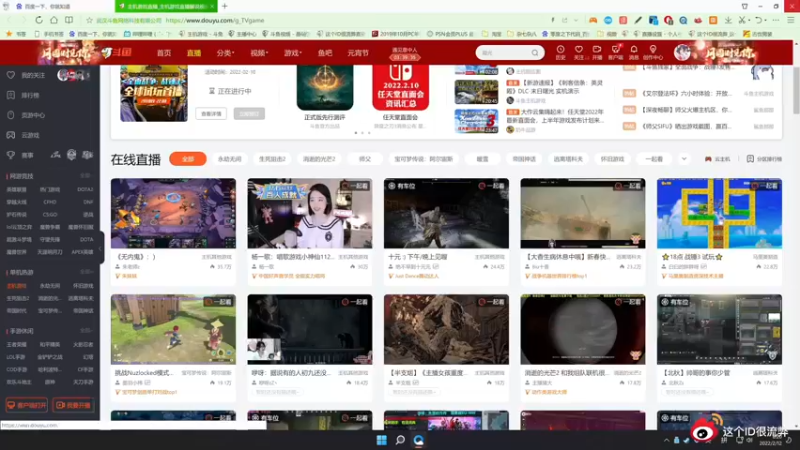Image resolution: width=800 pixels, height=450 pixels.
Task: Select the 师父 filter pill
Action: coord(365,159)
